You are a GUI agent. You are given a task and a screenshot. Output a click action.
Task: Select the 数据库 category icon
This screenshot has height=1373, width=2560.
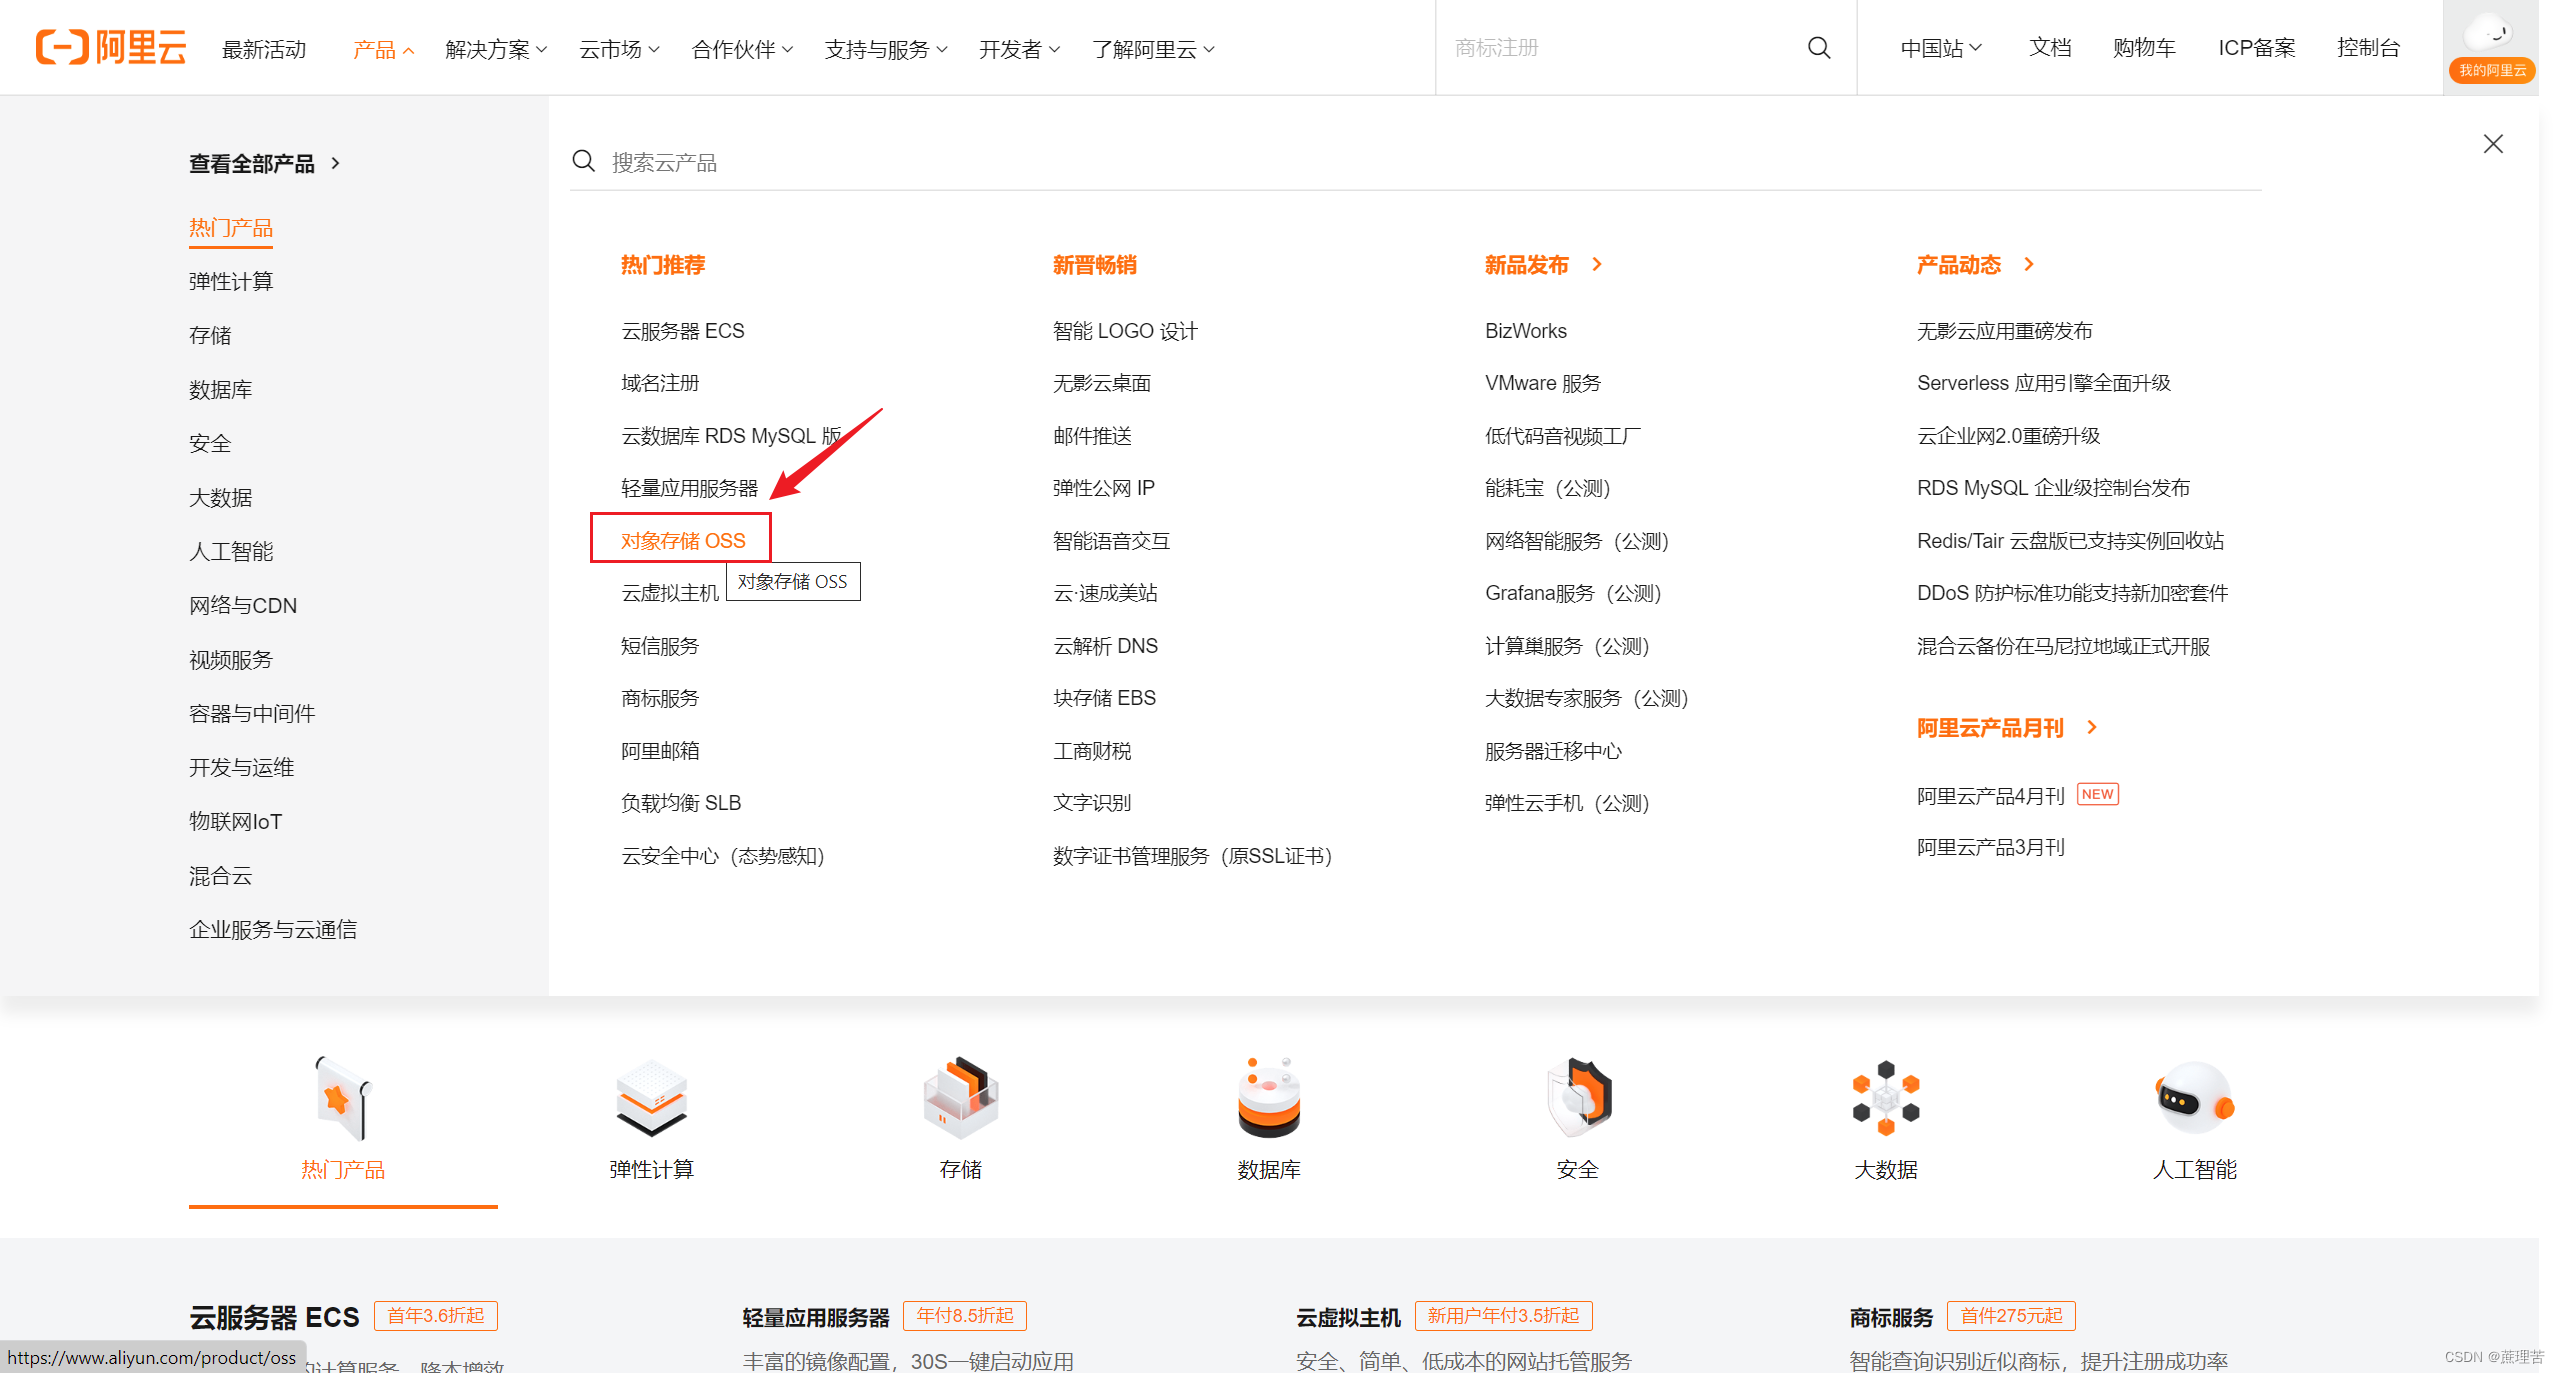click(1269, 1098)
